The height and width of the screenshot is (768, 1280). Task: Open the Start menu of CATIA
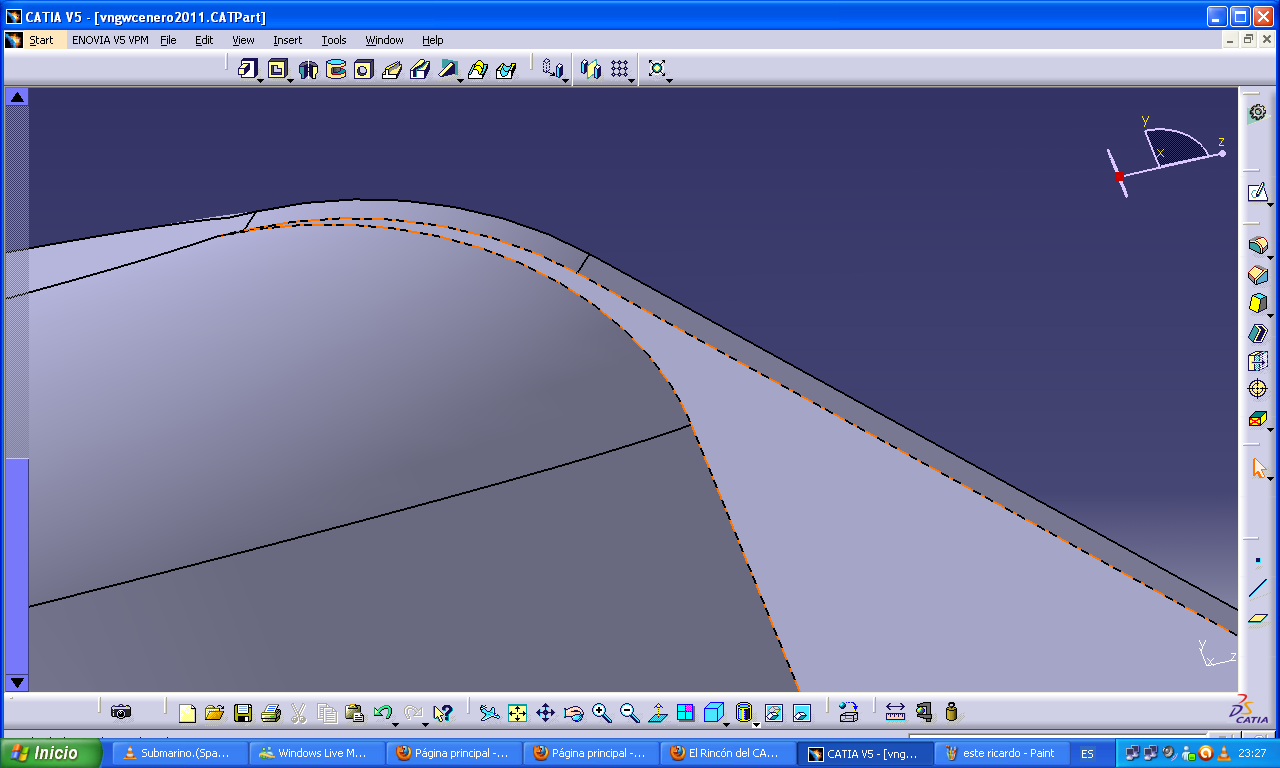tap(41, 40)
